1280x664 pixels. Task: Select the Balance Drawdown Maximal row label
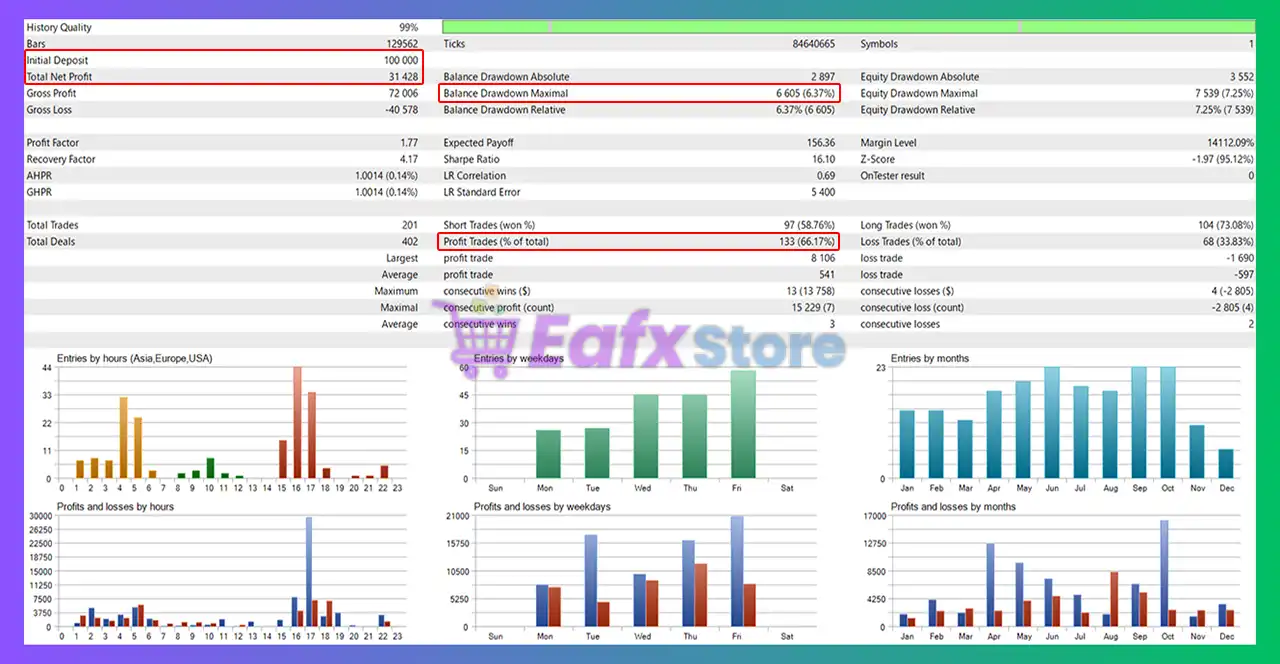(x=505, y=93)
